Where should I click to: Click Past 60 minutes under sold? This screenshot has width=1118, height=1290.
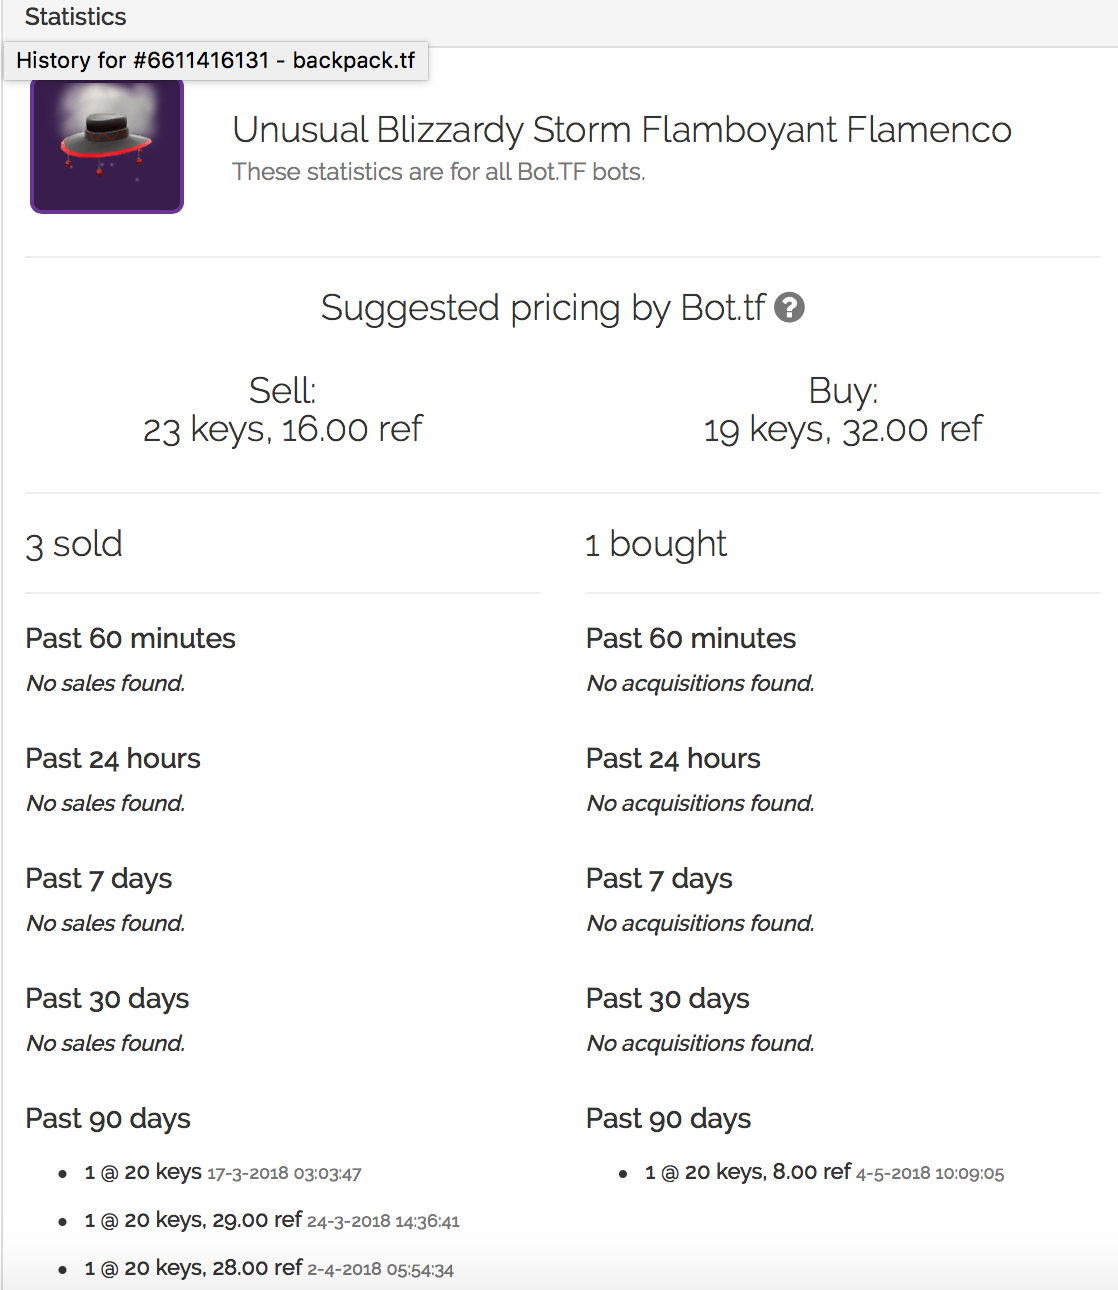click(x=131, y=638)
